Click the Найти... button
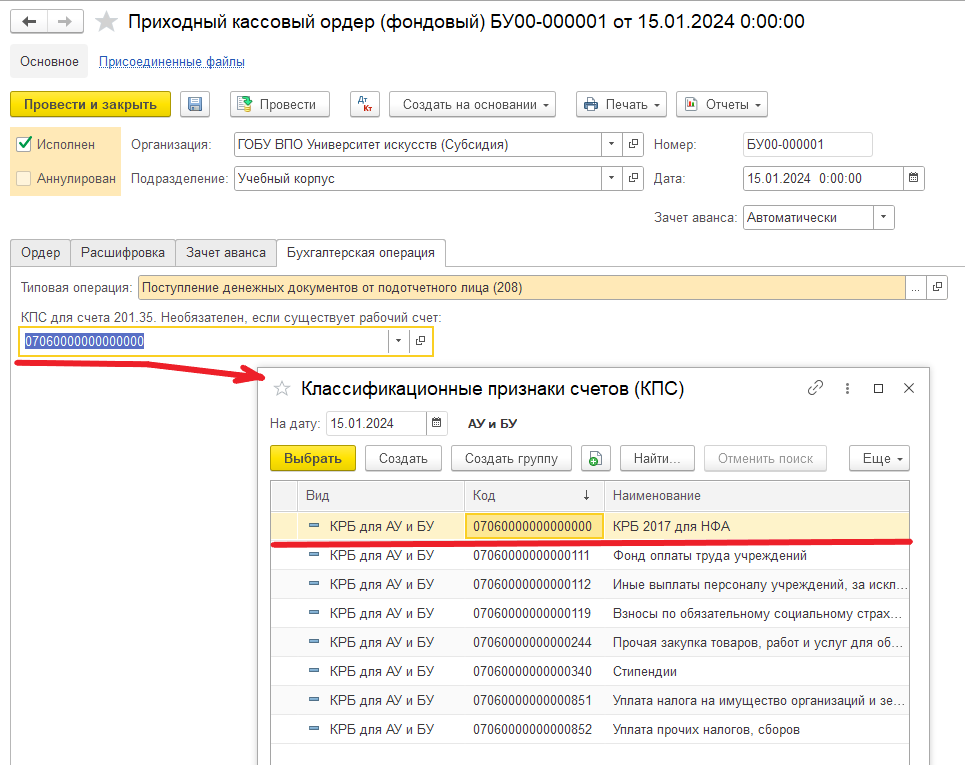The width and height of the screenshot is (965, 765). click(x=657, y=459)
